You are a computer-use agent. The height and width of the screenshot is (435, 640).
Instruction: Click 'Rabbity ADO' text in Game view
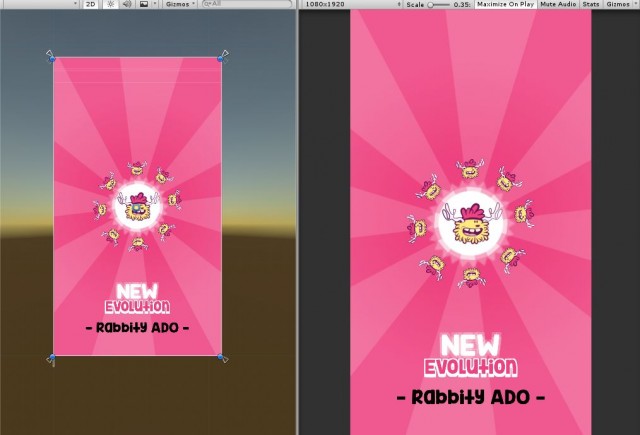(471, 397)
